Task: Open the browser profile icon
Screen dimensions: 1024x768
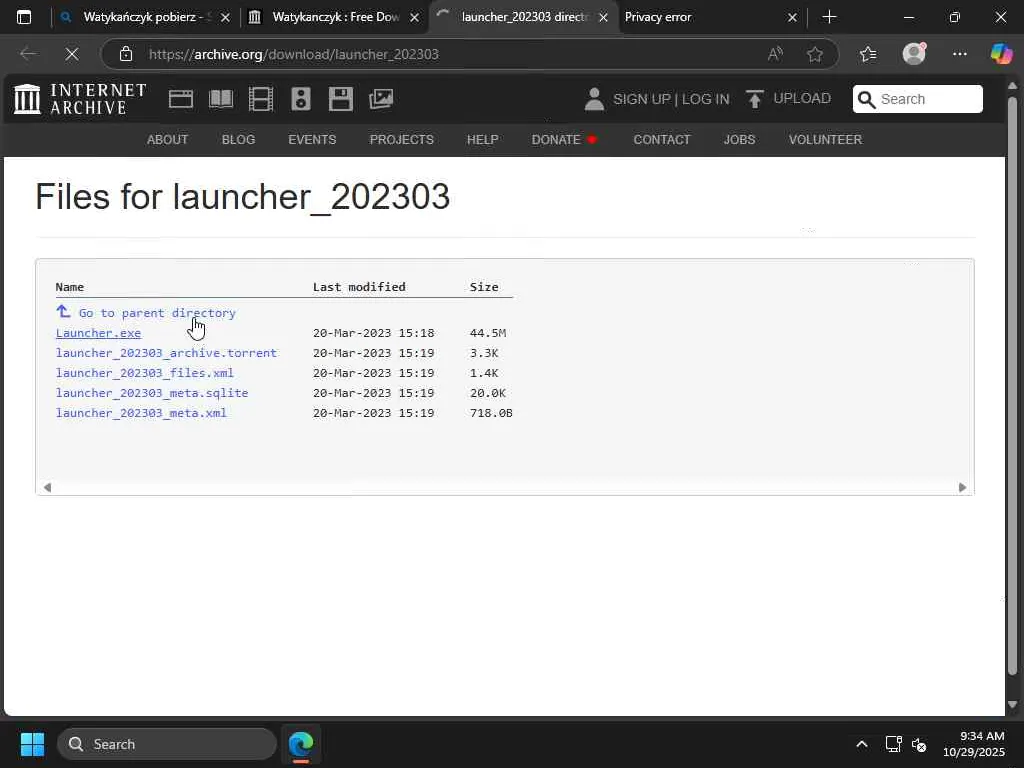Action: coord(914,54)
